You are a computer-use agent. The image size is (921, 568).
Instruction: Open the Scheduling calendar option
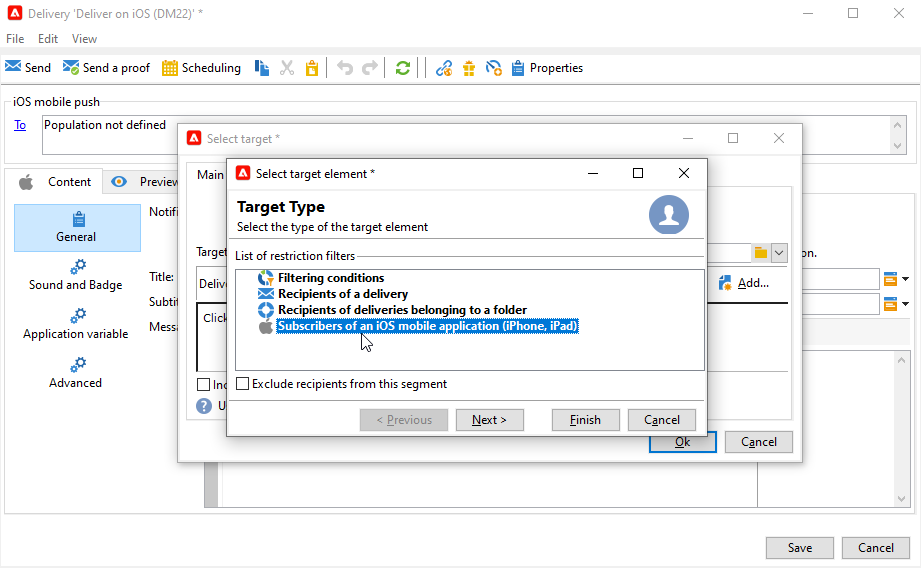point(201,68)
